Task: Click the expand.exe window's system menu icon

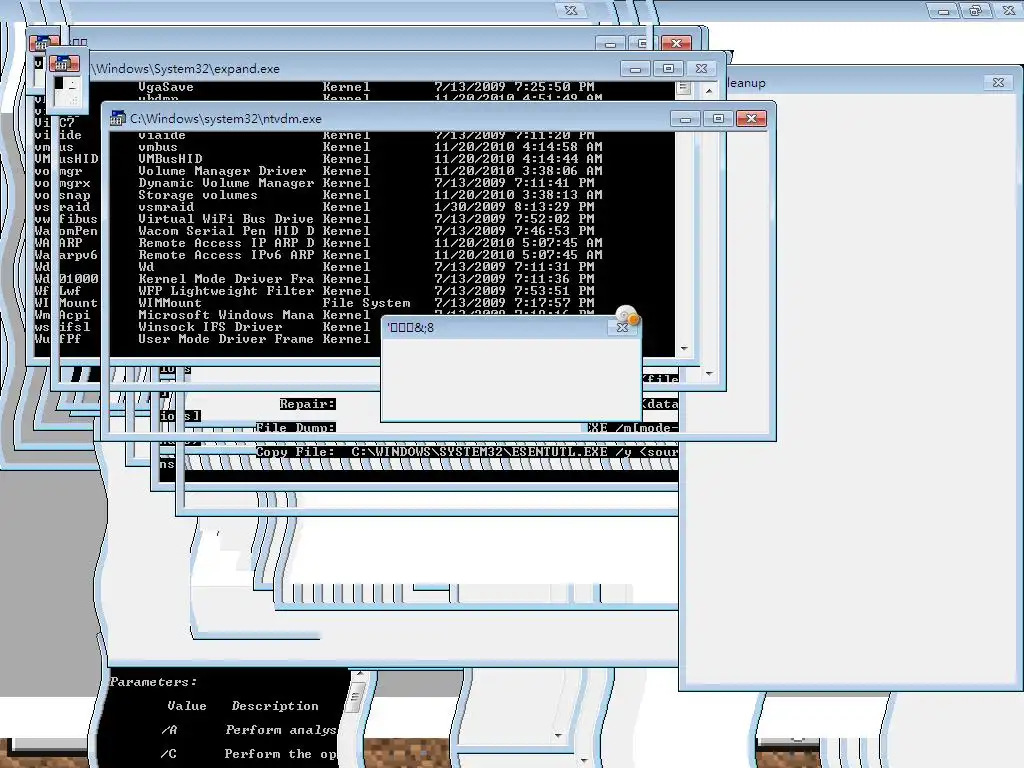Action: tap(63, 63)
